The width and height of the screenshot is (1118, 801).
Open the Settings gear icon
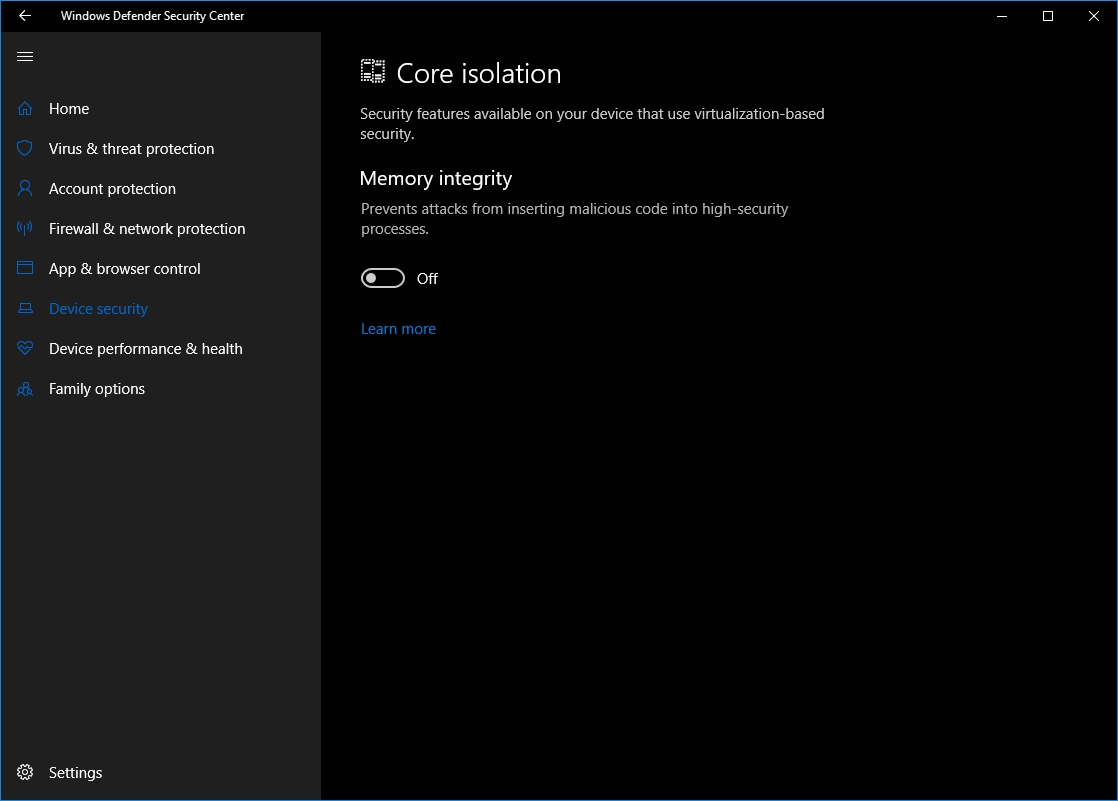(25, 773)
